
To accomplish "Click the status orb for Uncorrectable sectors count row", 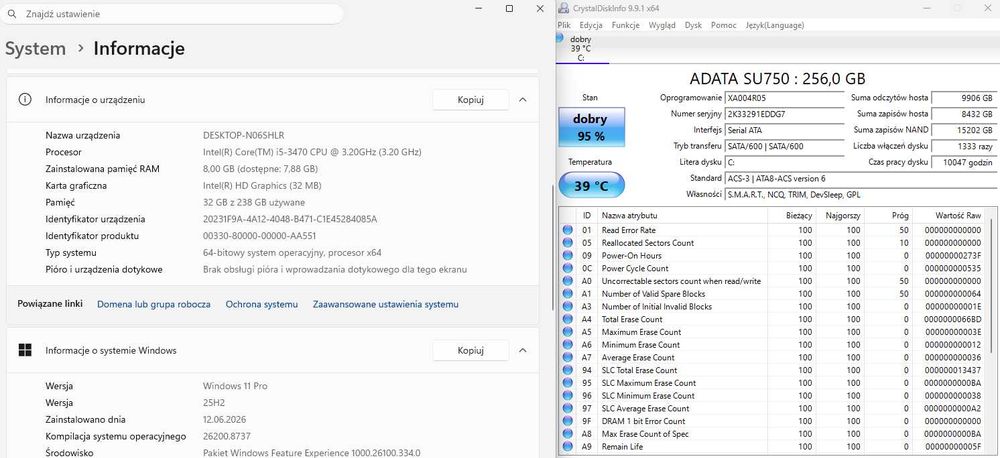I will coord(568,281).
